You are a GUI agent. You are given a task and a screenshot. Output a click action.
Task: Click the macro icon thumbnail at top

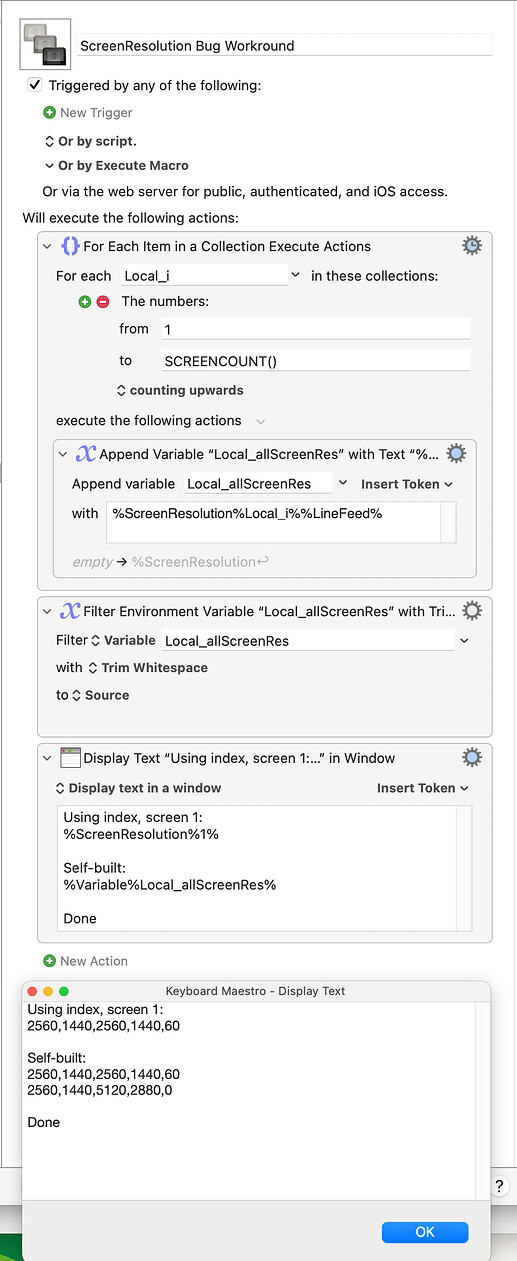pyautogui.click(x=45, y=45)
